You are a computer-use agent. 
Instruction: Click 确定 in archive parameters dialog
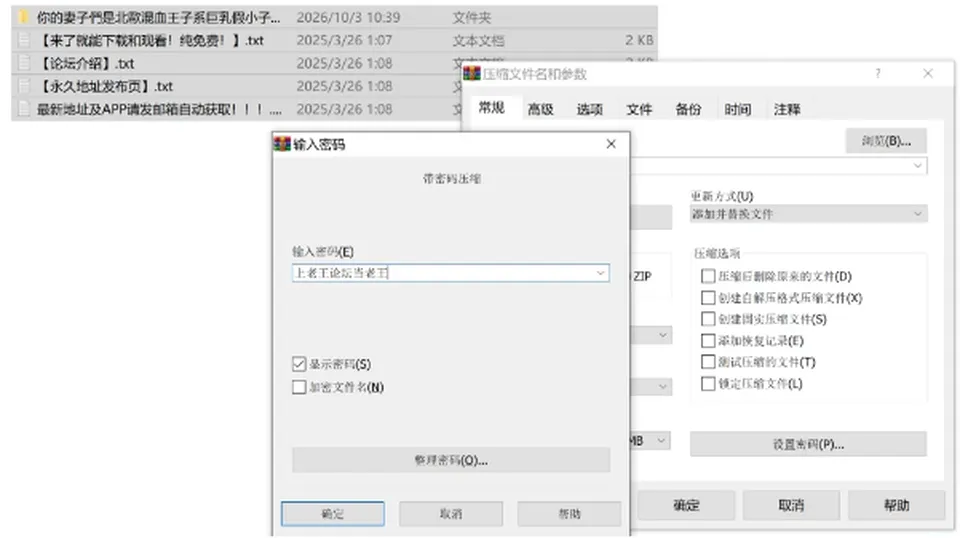(x=686, y=506)
